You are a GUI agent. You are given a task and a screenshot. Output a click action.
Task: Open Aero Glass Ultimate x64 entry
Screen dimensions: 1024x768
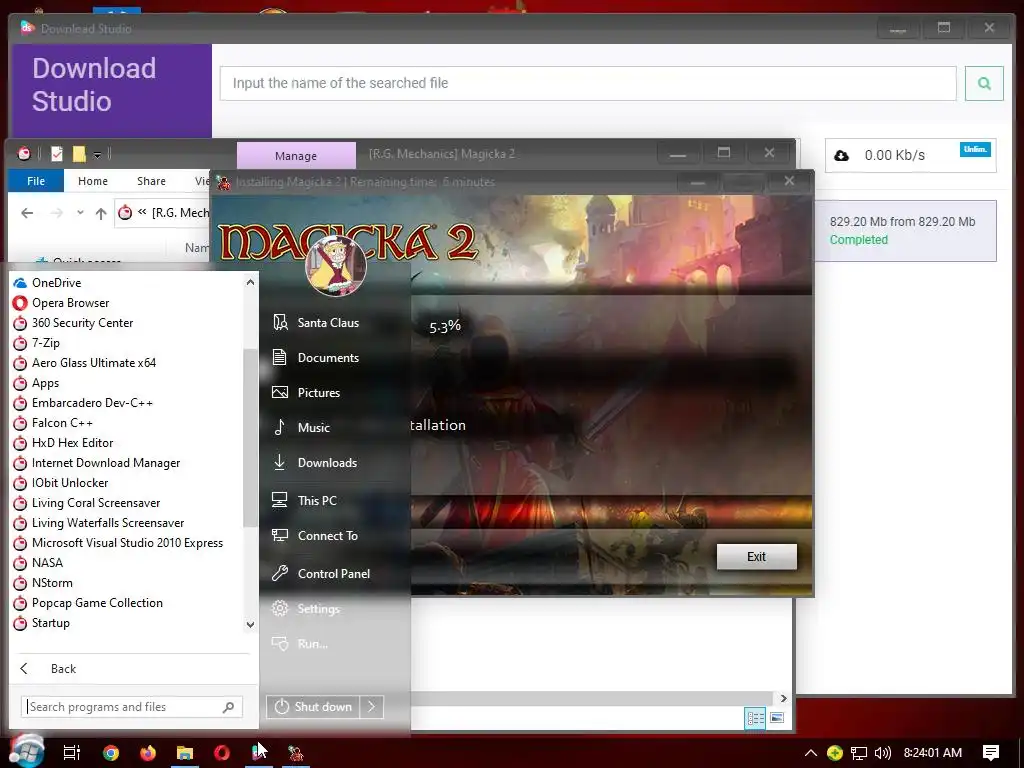[x=84, y=363]
